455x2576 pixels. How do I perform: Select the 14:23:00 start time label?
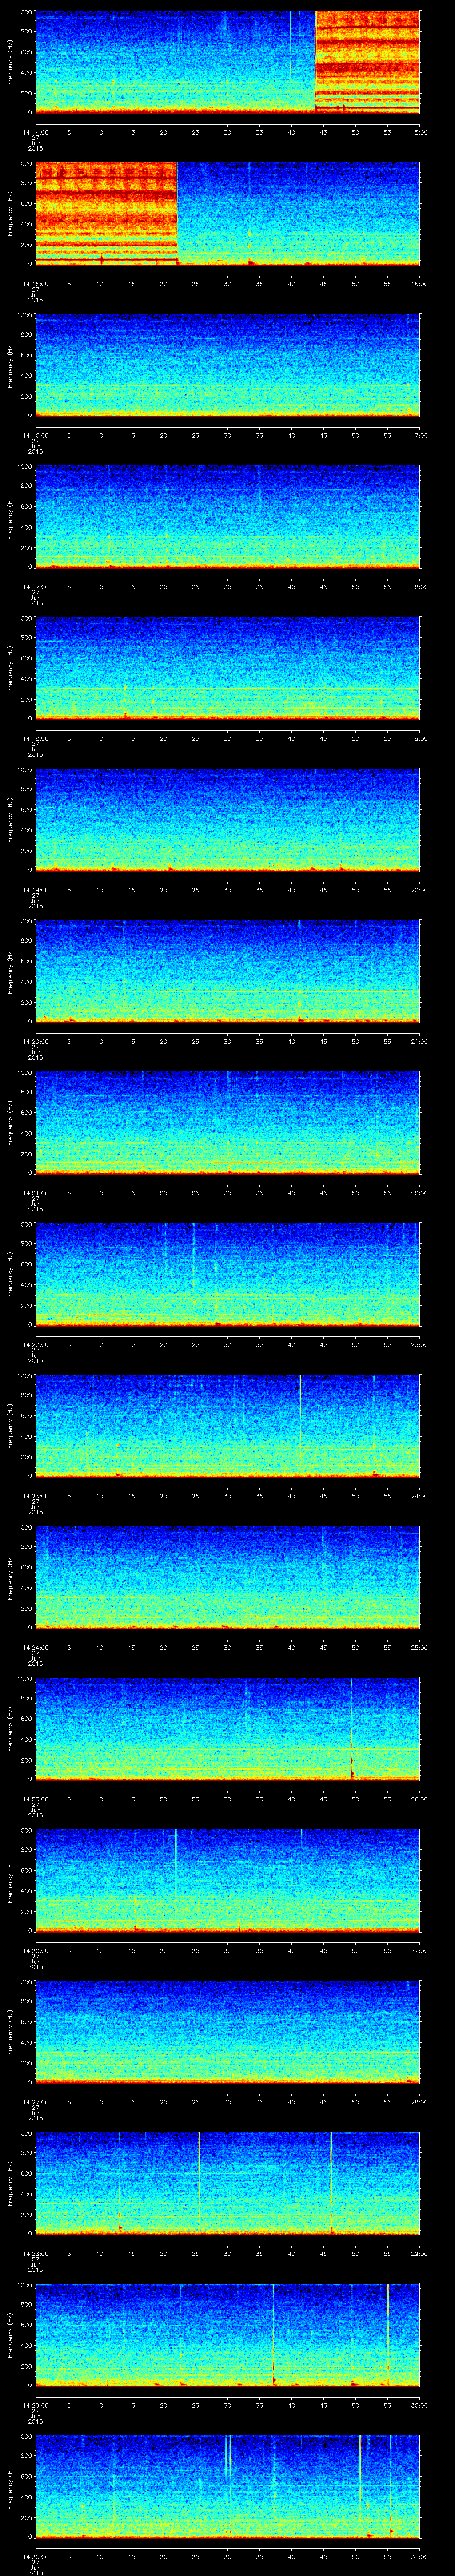coord(35,1495)
